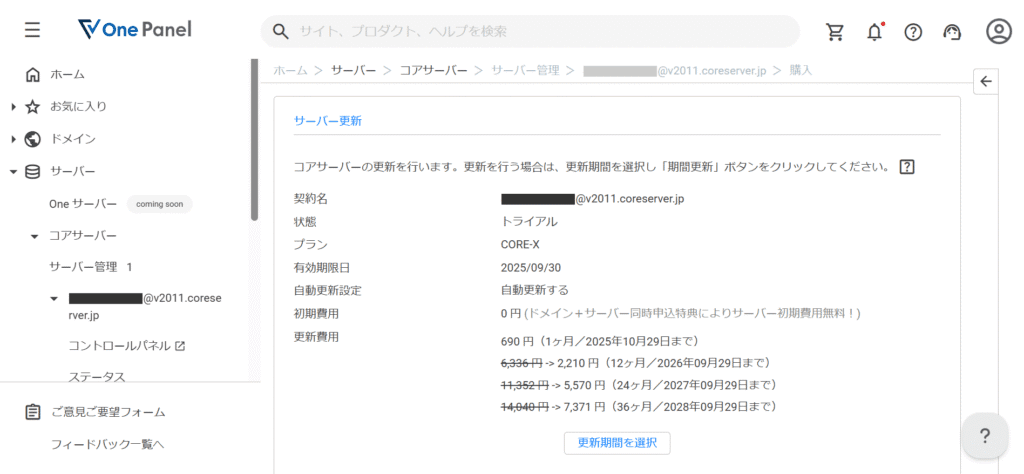Collapse the サーバー section
This screenshot has width=1024, height=474.
13,172
